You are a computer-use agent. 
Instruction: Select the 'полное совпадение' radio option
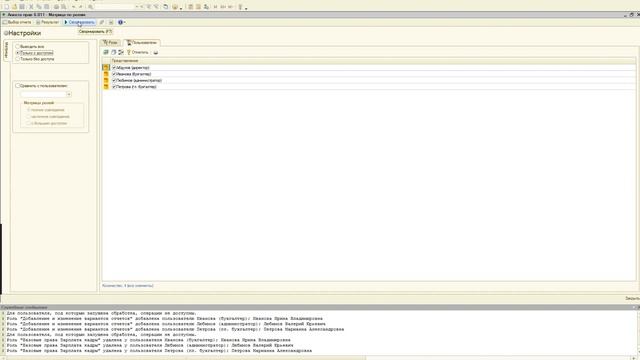point(28,110)
